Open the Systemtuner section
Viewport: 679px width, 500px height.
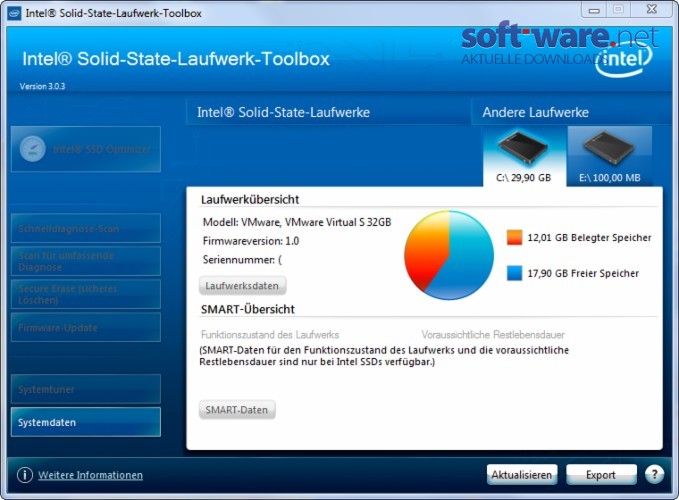[x=86, y=389]
